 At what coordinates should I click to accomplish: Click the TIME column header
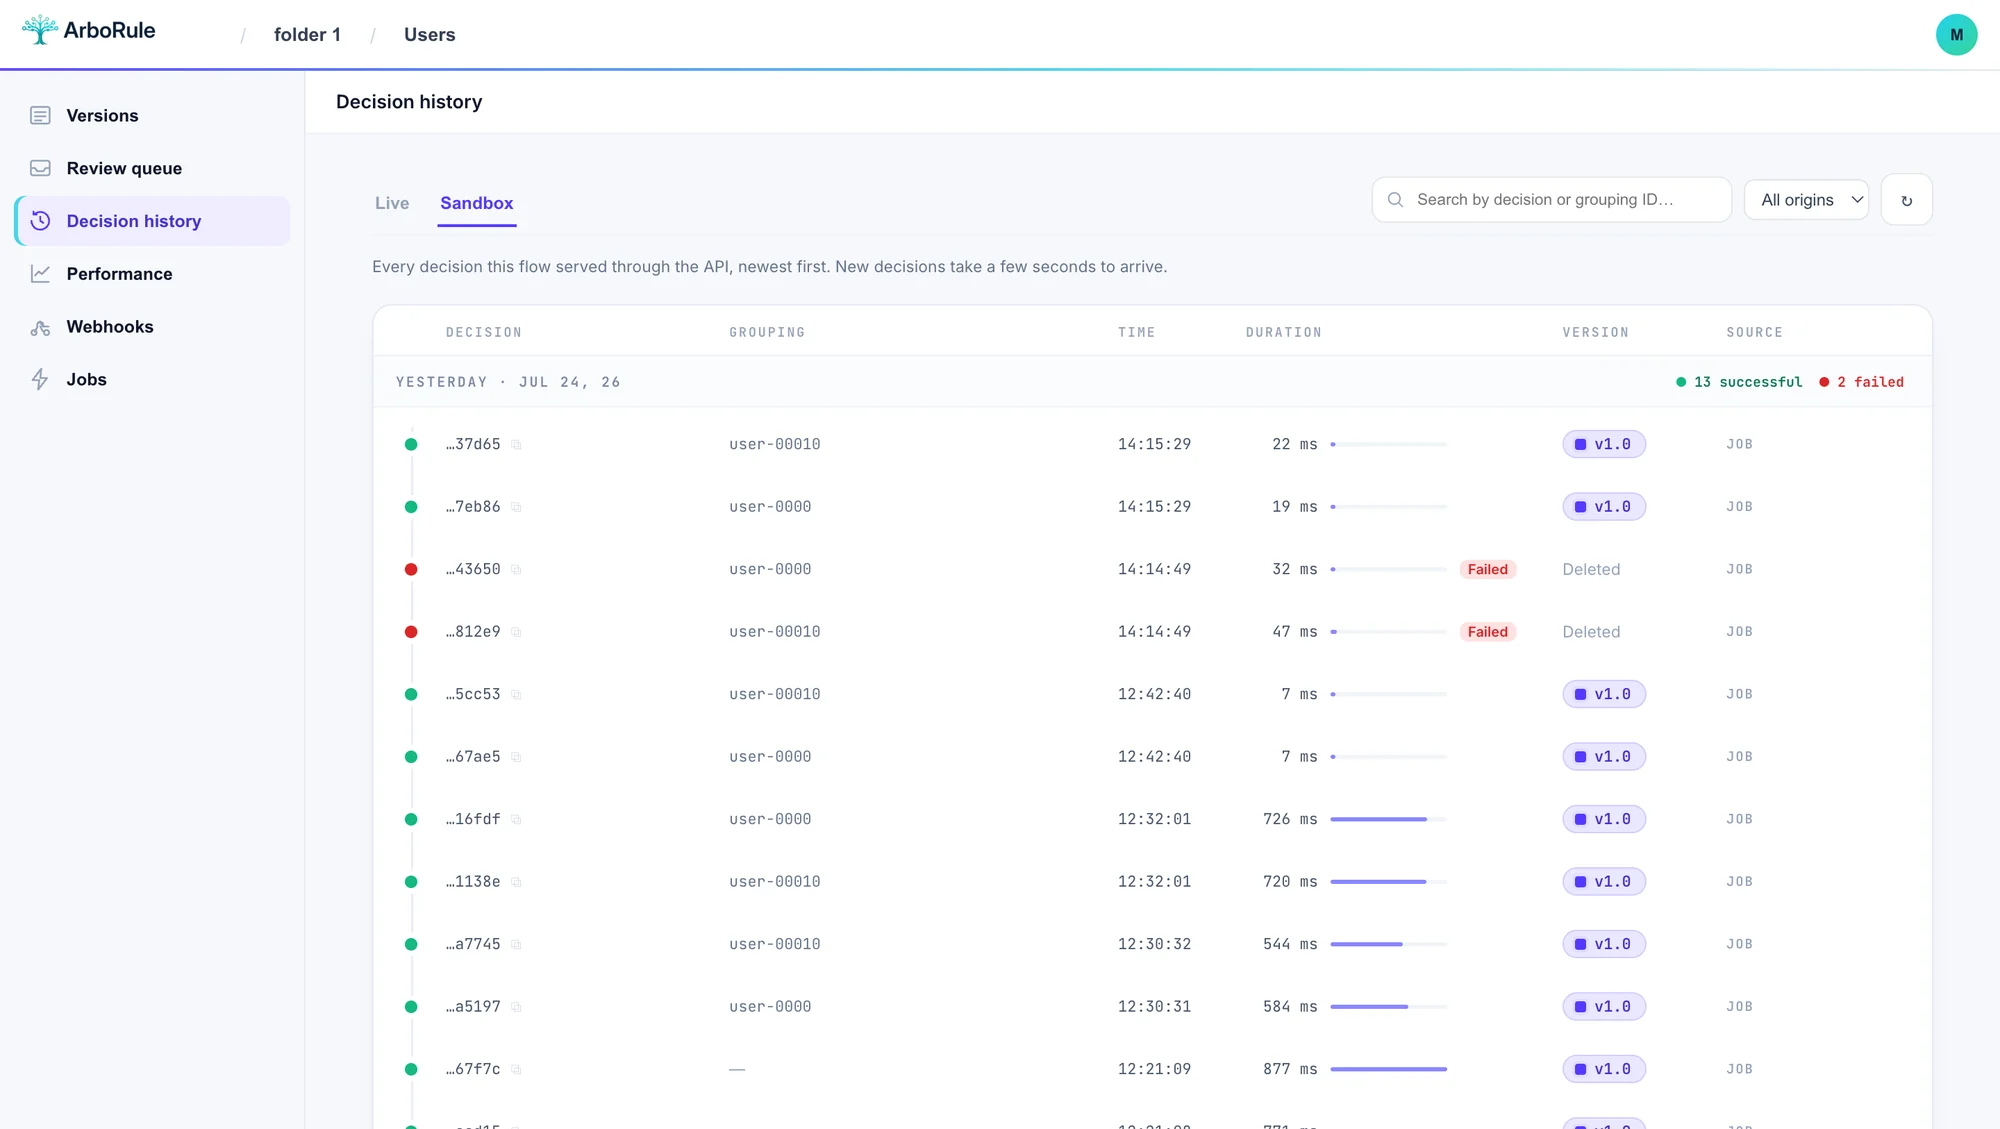1136,333
